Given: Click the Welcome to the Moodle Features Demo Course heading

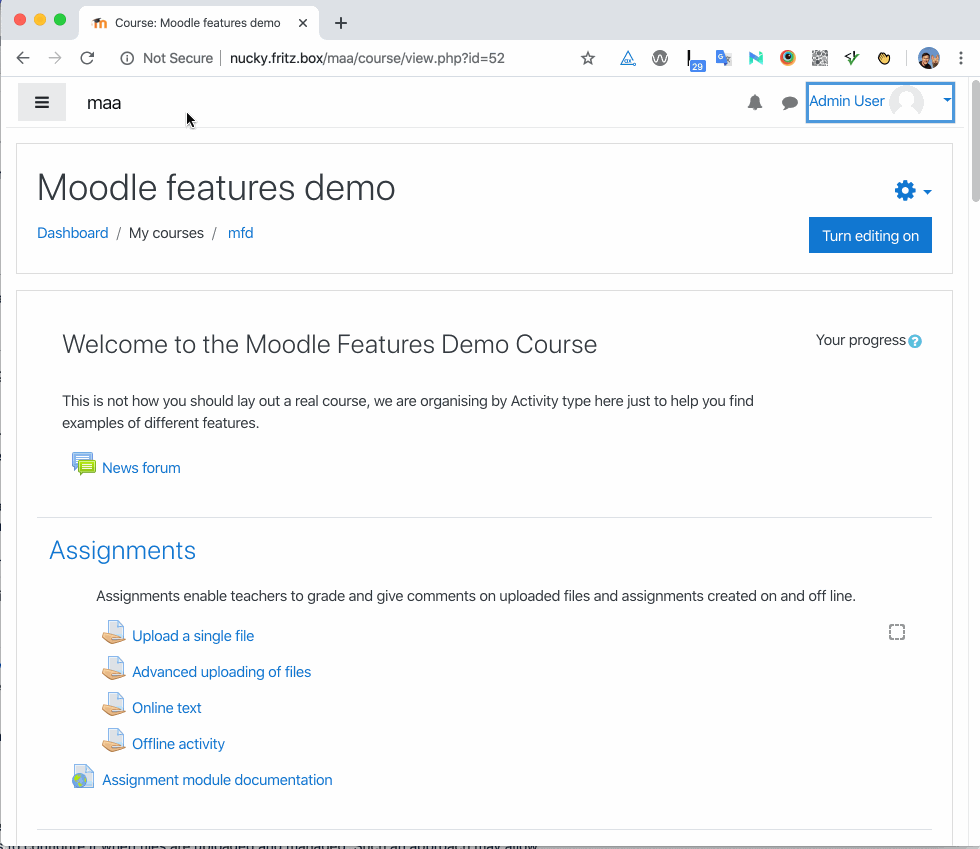Looking at the screenshot, I should pyautogui.click(x=329, y=344).
